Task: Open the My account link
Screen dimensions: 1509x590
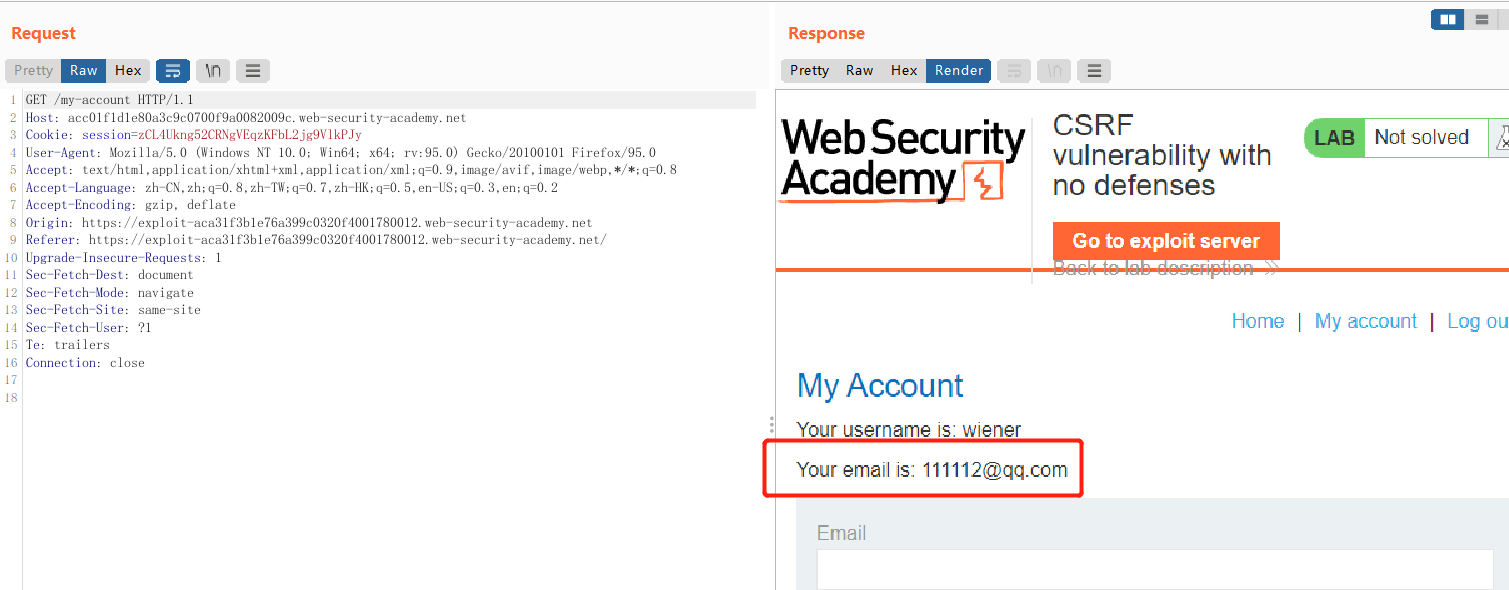Action: 1365,321
